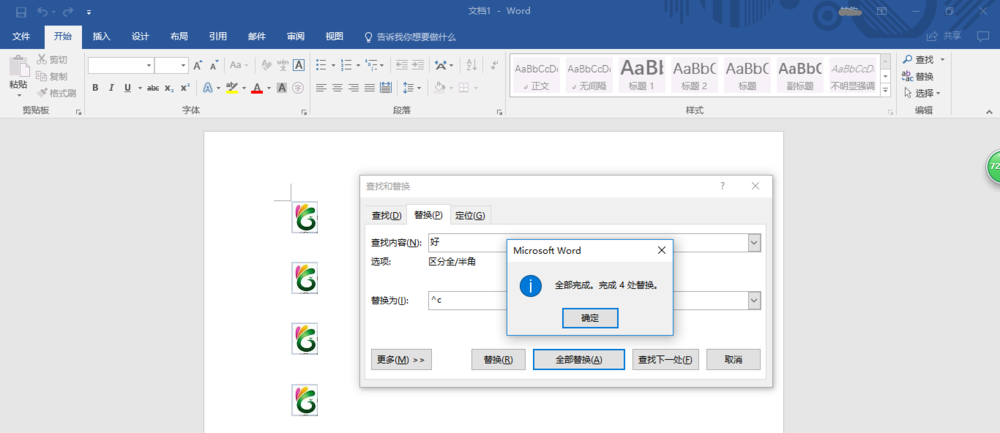Toggle abc strikethrough formatting
Screen dimensions: 1000x433
click(153, 88)
